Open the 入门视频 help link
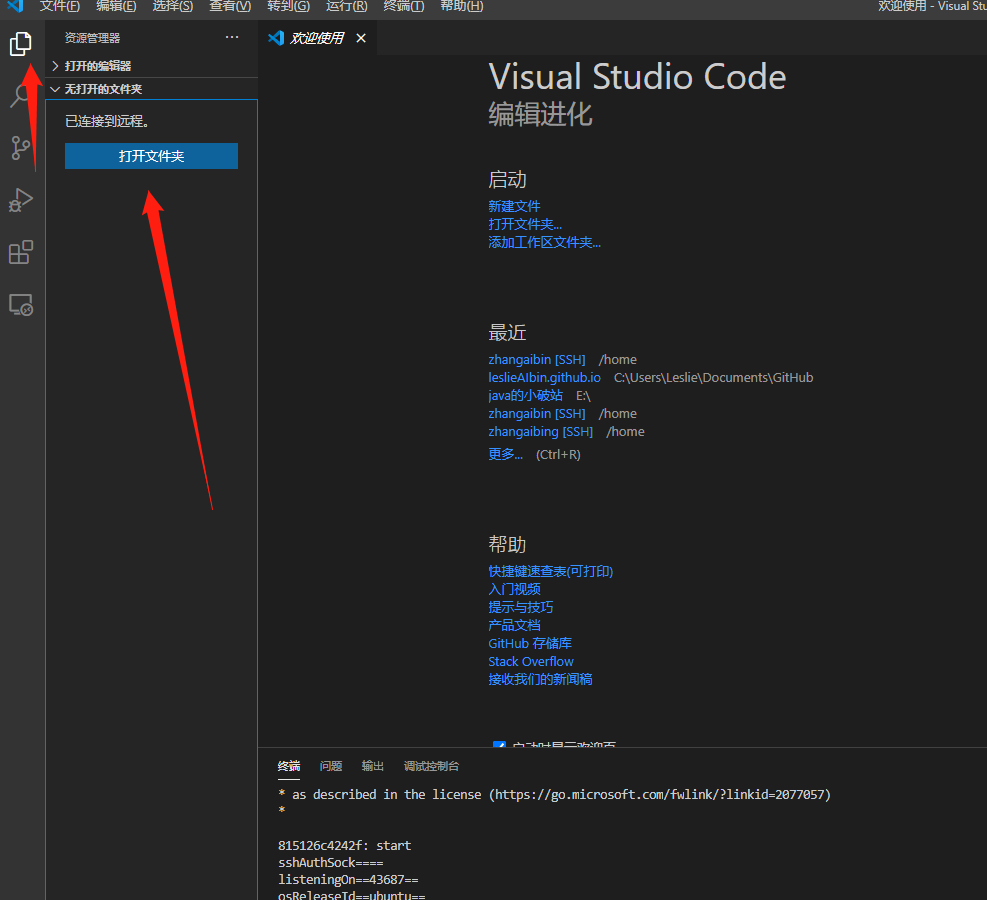 514,589
